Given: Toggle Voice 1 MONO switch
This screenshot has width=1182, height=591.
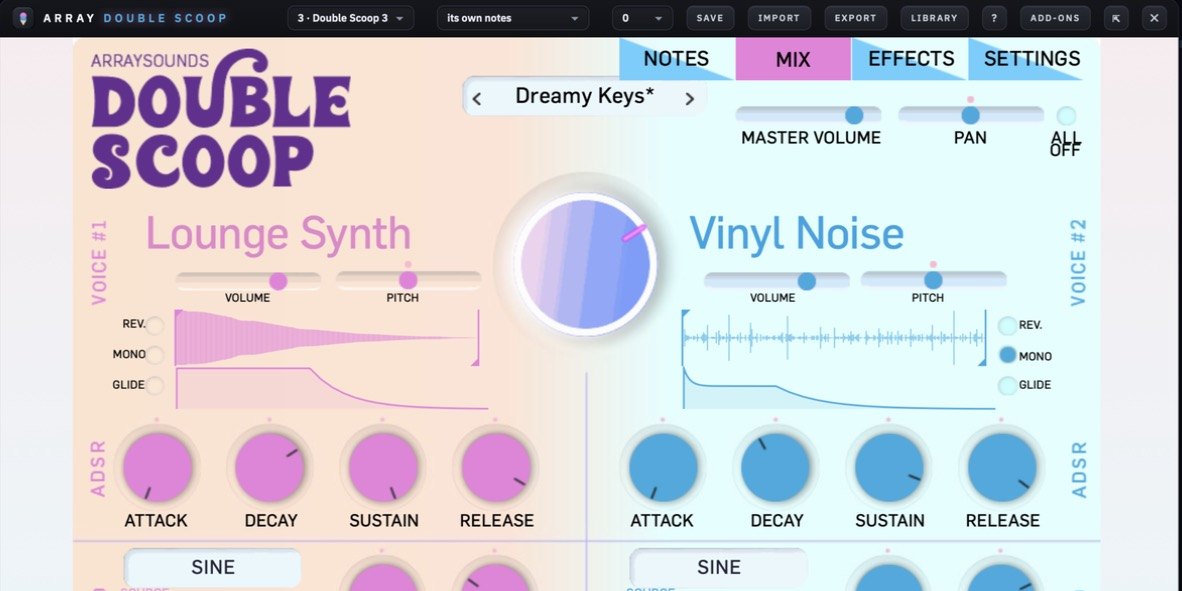Looking at the screenshot, I should pos(155,355).
